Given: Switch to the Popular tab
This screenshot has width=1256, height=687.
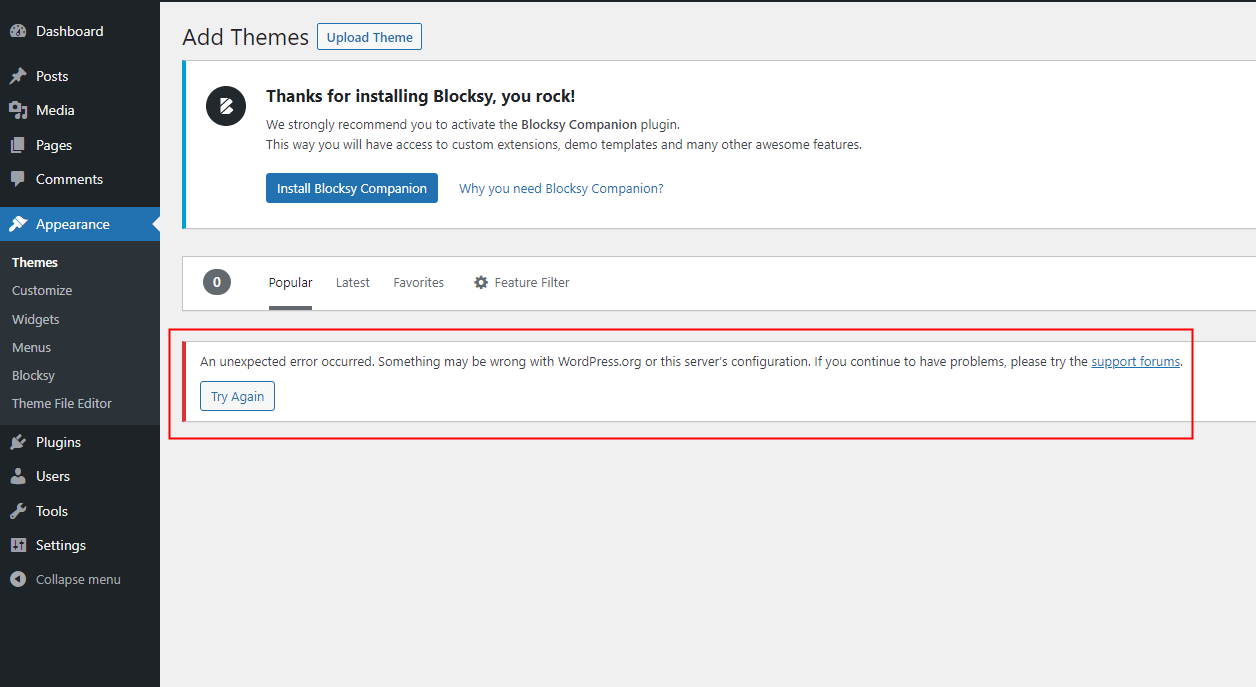Looking at the screenshot, I should (x=290, y=283).
